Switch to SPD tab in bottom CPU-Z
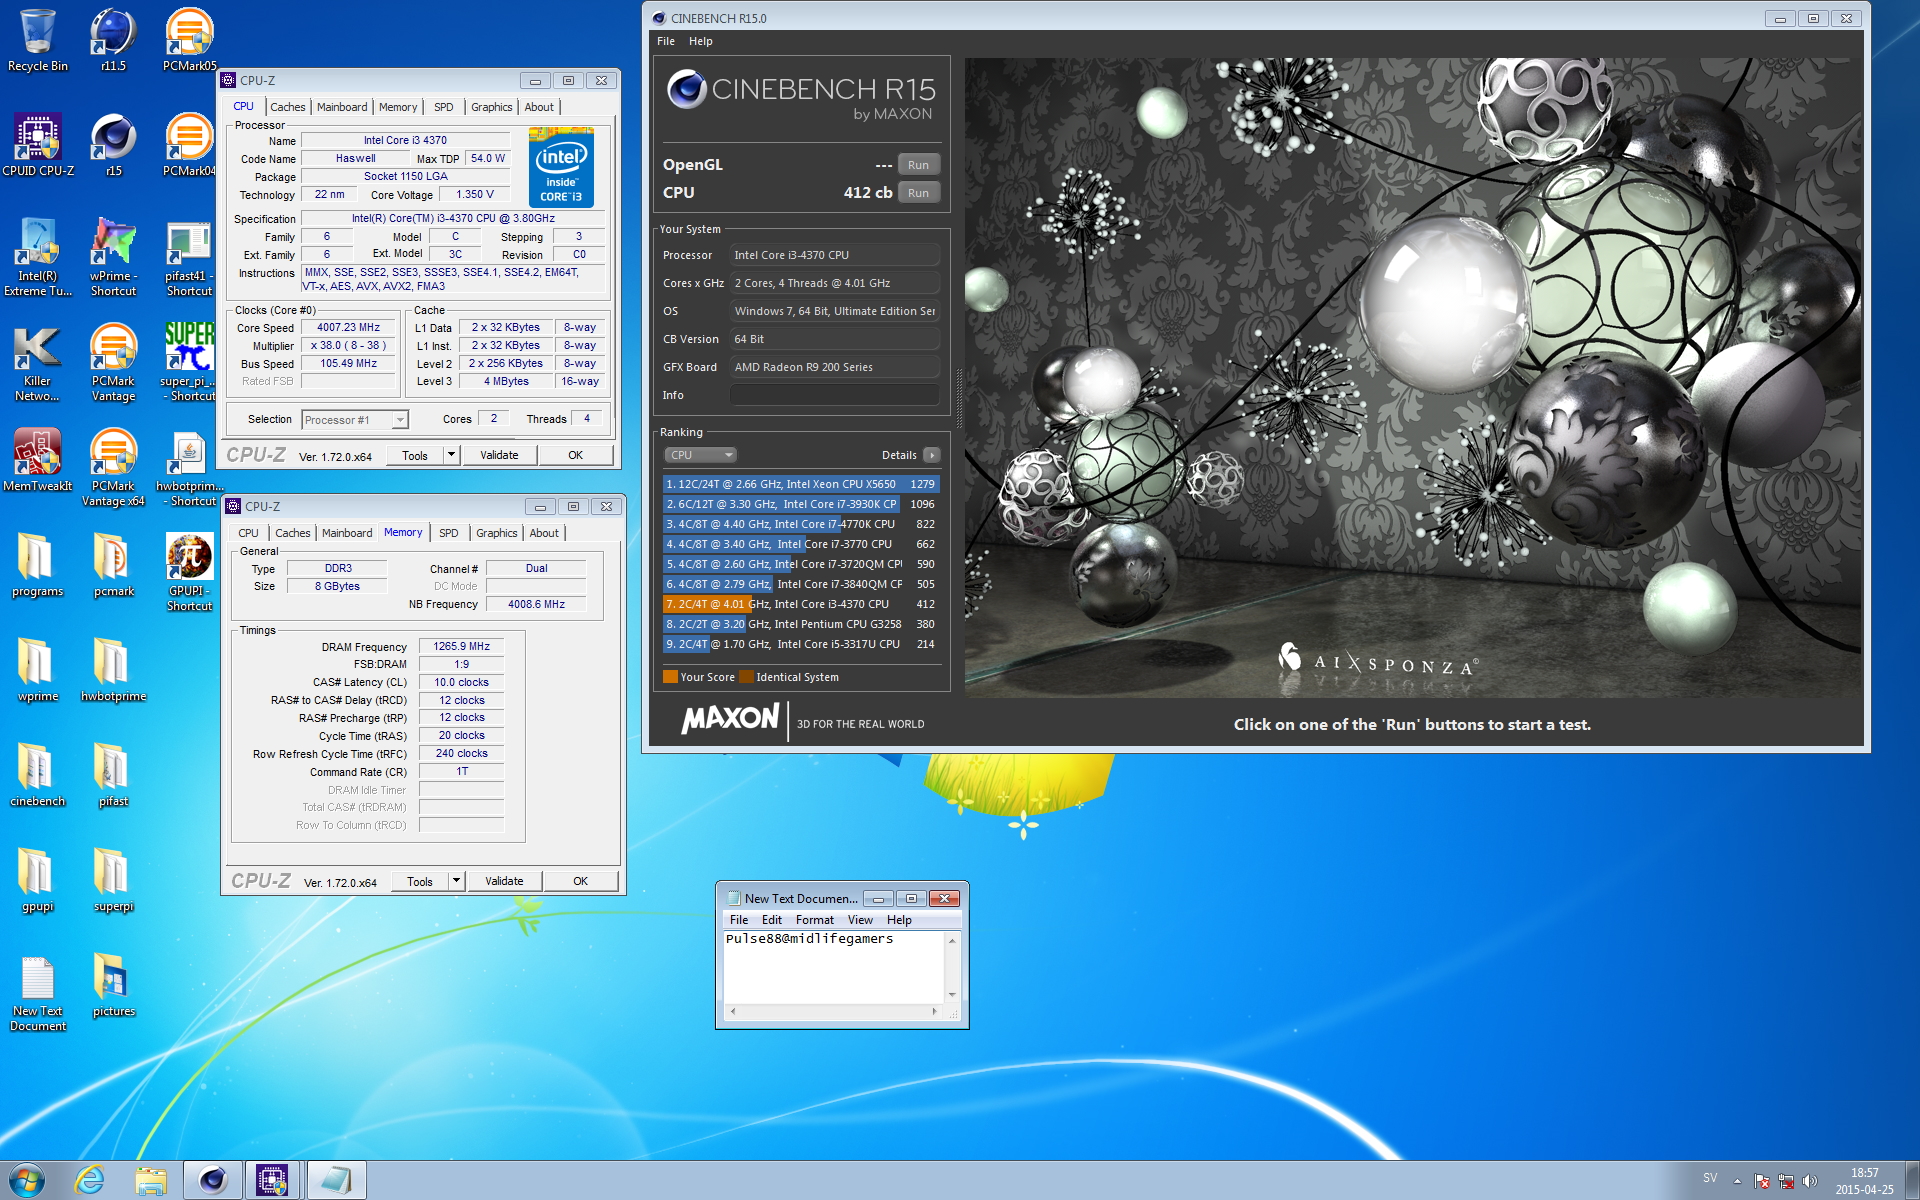 [x=449, y=533]
